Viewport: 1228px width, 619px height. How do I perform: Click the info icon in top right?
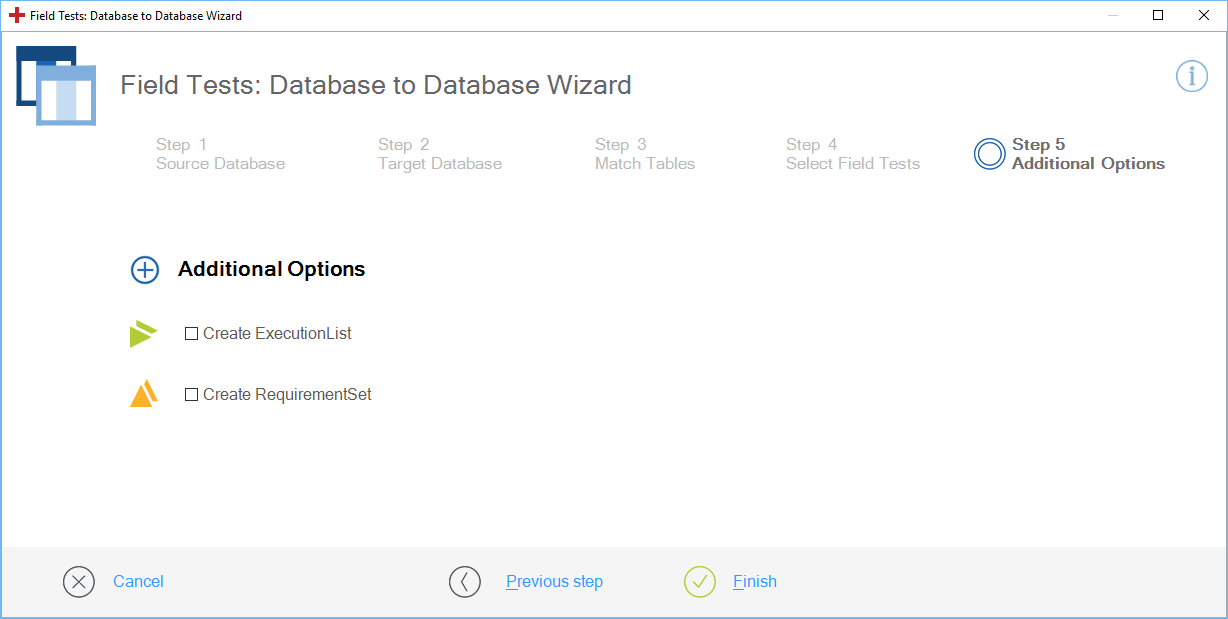[1191, 76]
